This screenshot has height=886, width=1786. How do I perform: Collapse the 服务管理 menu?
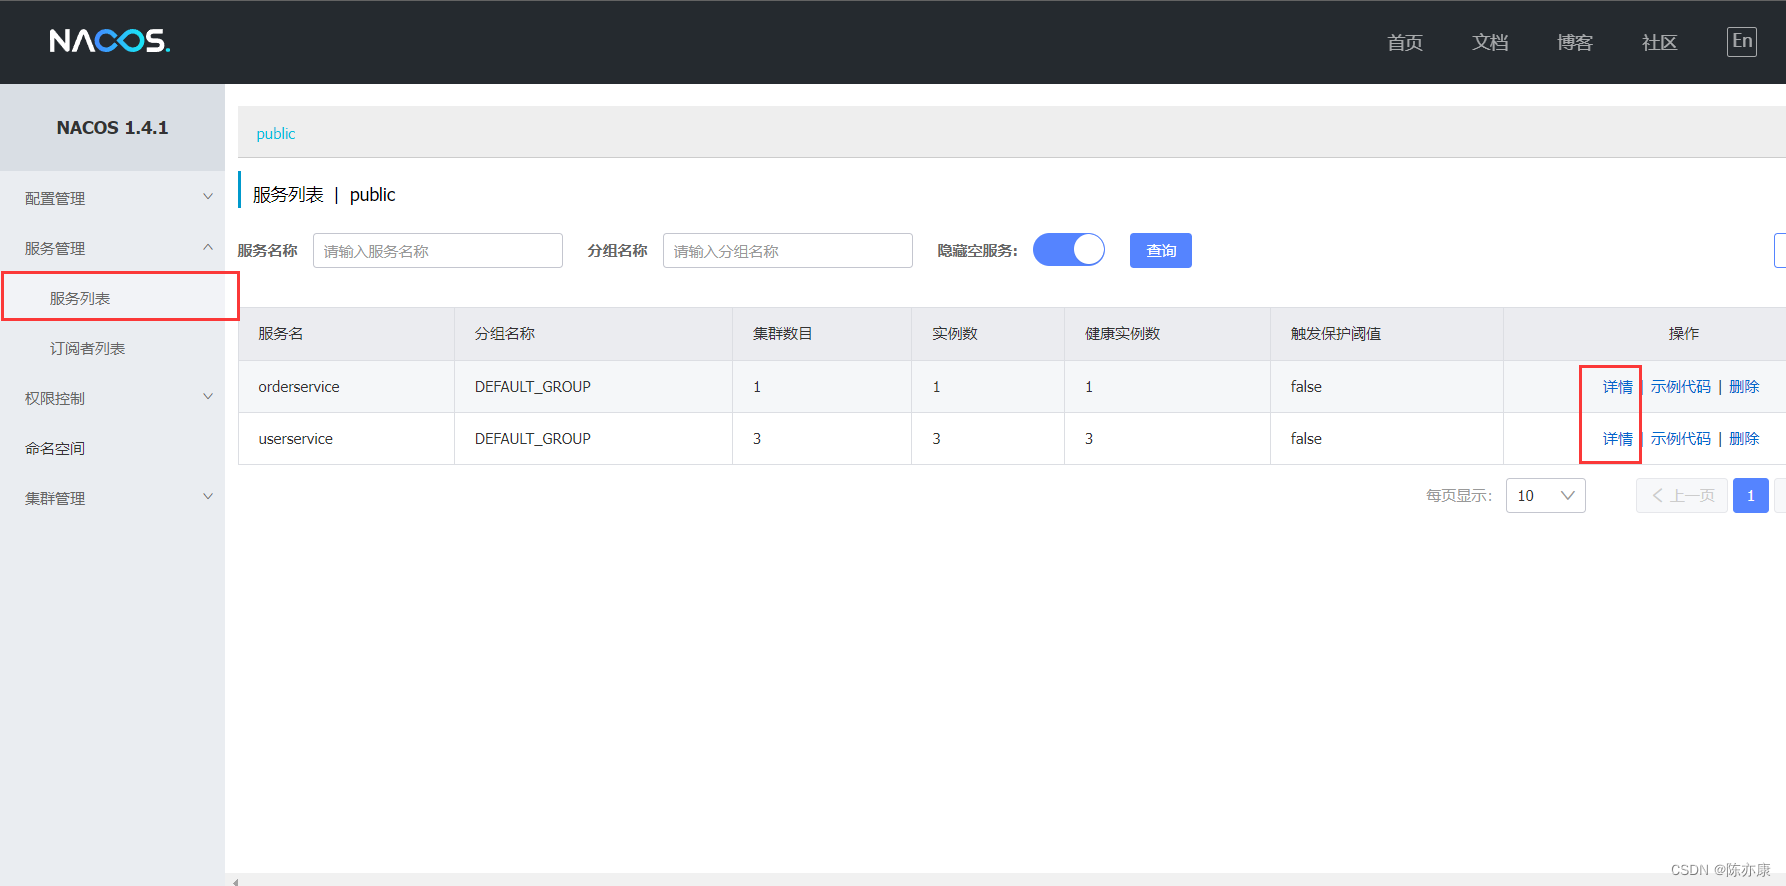pyautogui.click(x=112, y=248)
